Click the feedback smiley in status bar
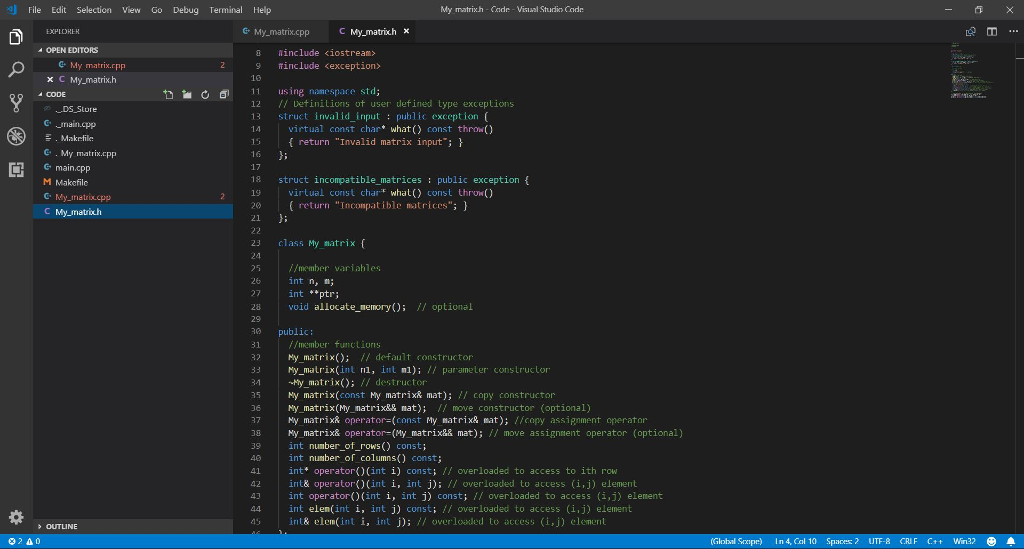 [x=991, y=541]
